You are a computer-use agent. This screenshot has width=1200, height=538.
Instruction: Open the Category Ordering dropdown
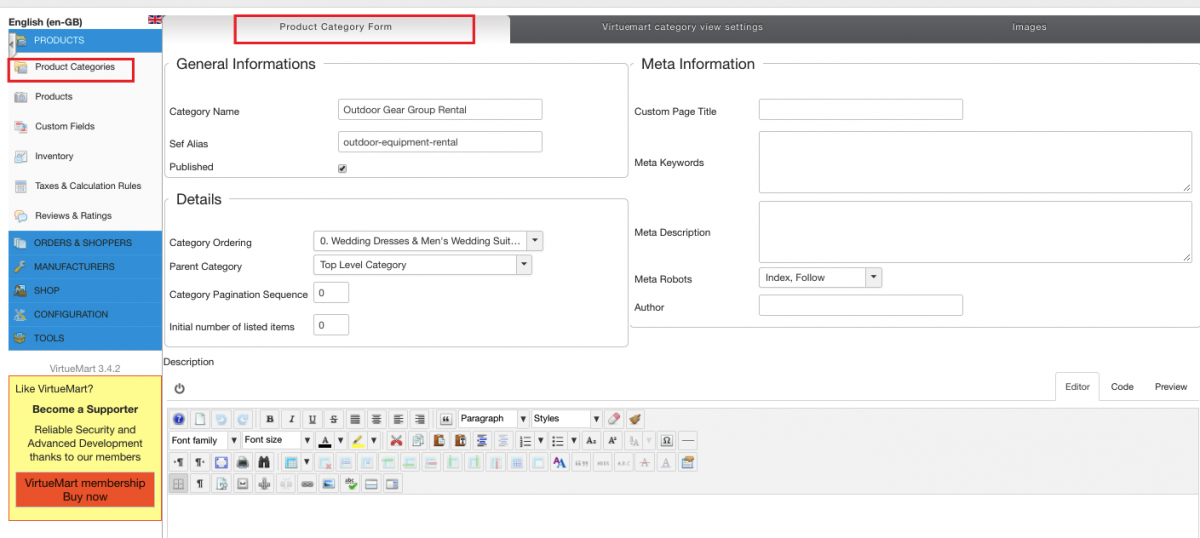tap(428, 241)
